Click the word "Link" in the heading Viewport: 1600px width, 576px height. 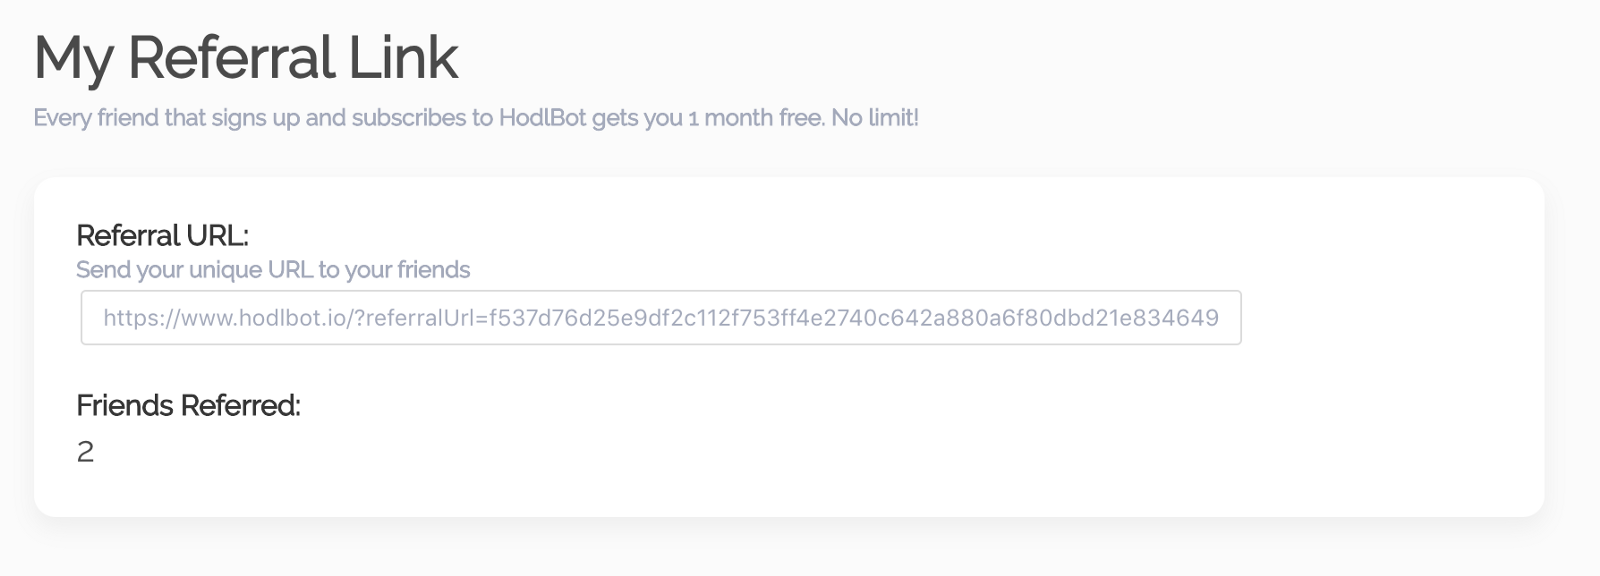pos(403,58)
